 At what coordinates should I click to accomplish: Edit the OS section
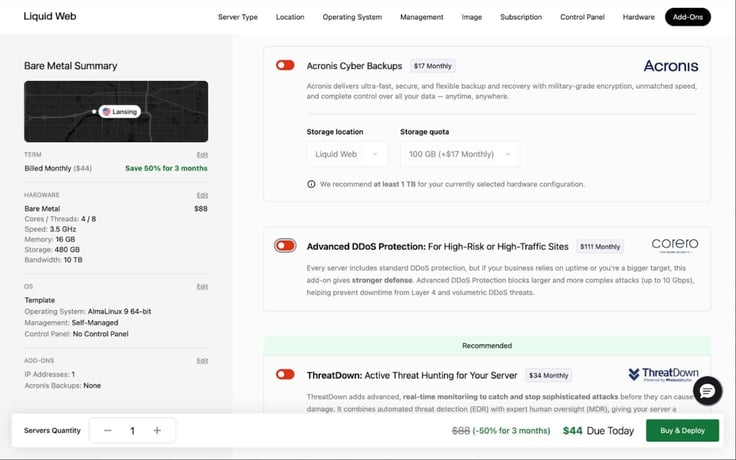click(202, 286)
